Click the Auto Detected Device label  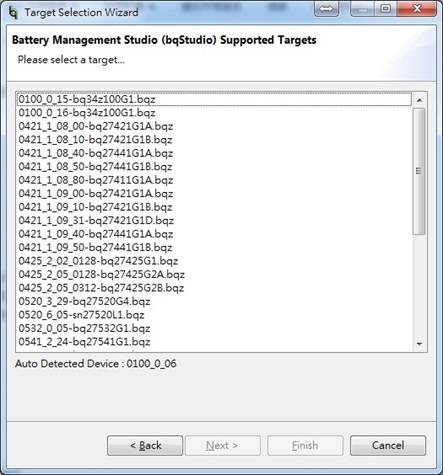[x=96, y=364]
